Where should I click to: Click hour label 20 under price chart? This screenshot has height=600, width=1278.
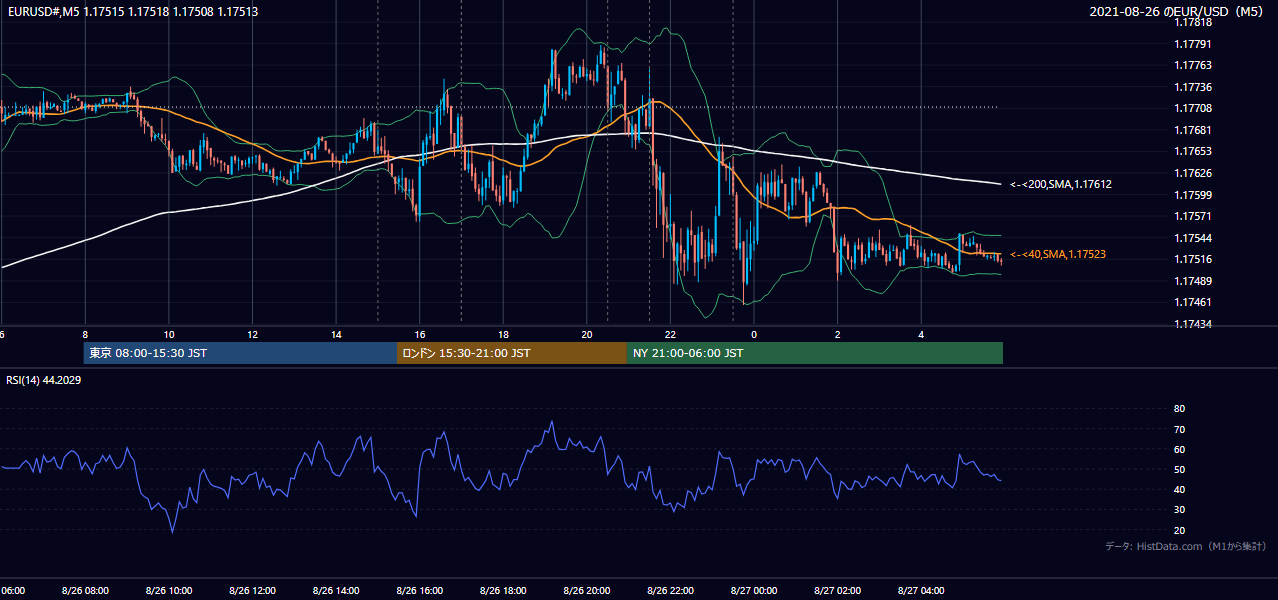(x=587, y=334)
